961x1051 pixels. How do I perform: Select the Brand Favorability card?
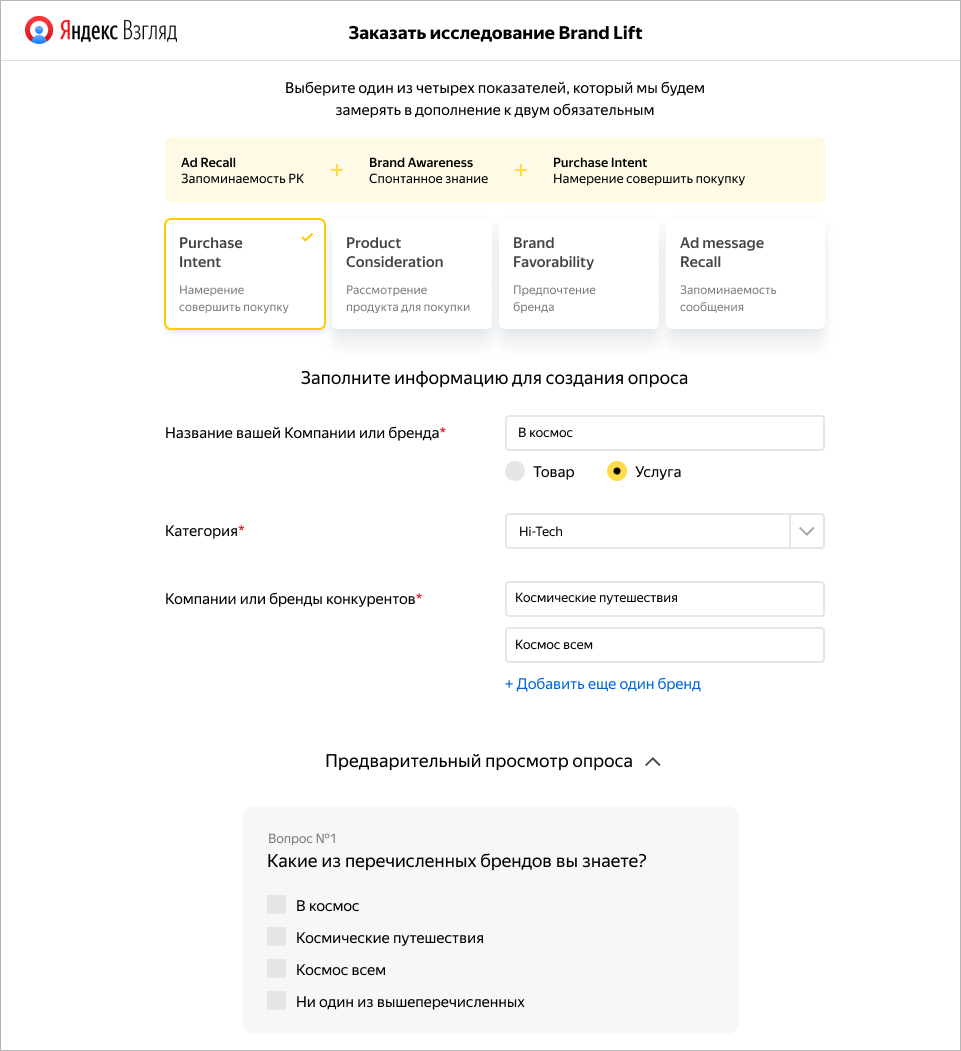pos(578,273)
